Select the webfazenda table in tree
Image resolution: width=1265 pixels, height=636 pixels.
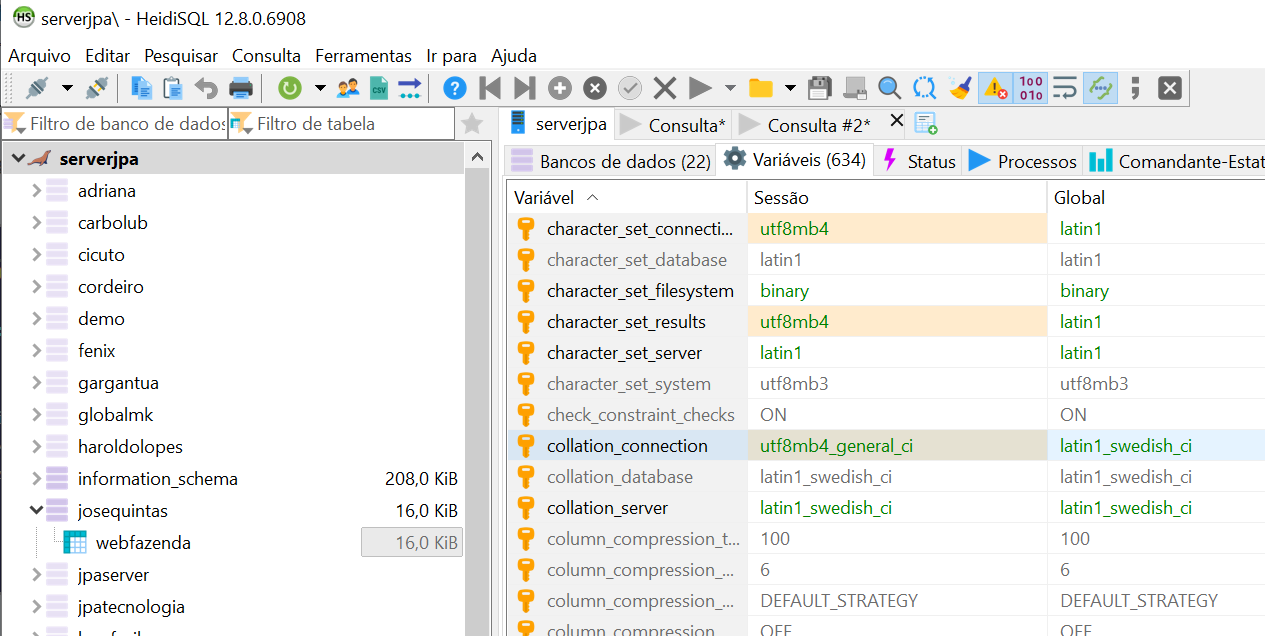pos(143,543)
